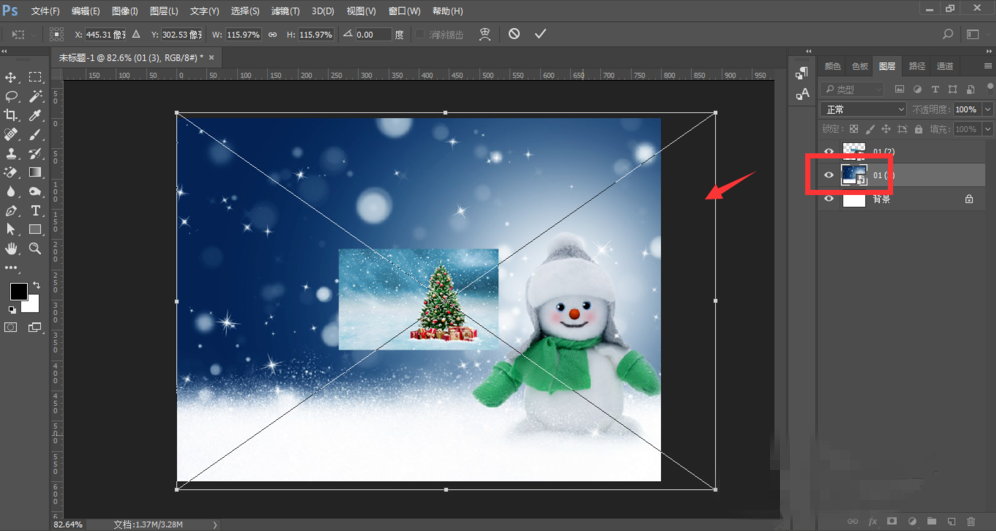Click the layer style fx icon

[872, 521]
